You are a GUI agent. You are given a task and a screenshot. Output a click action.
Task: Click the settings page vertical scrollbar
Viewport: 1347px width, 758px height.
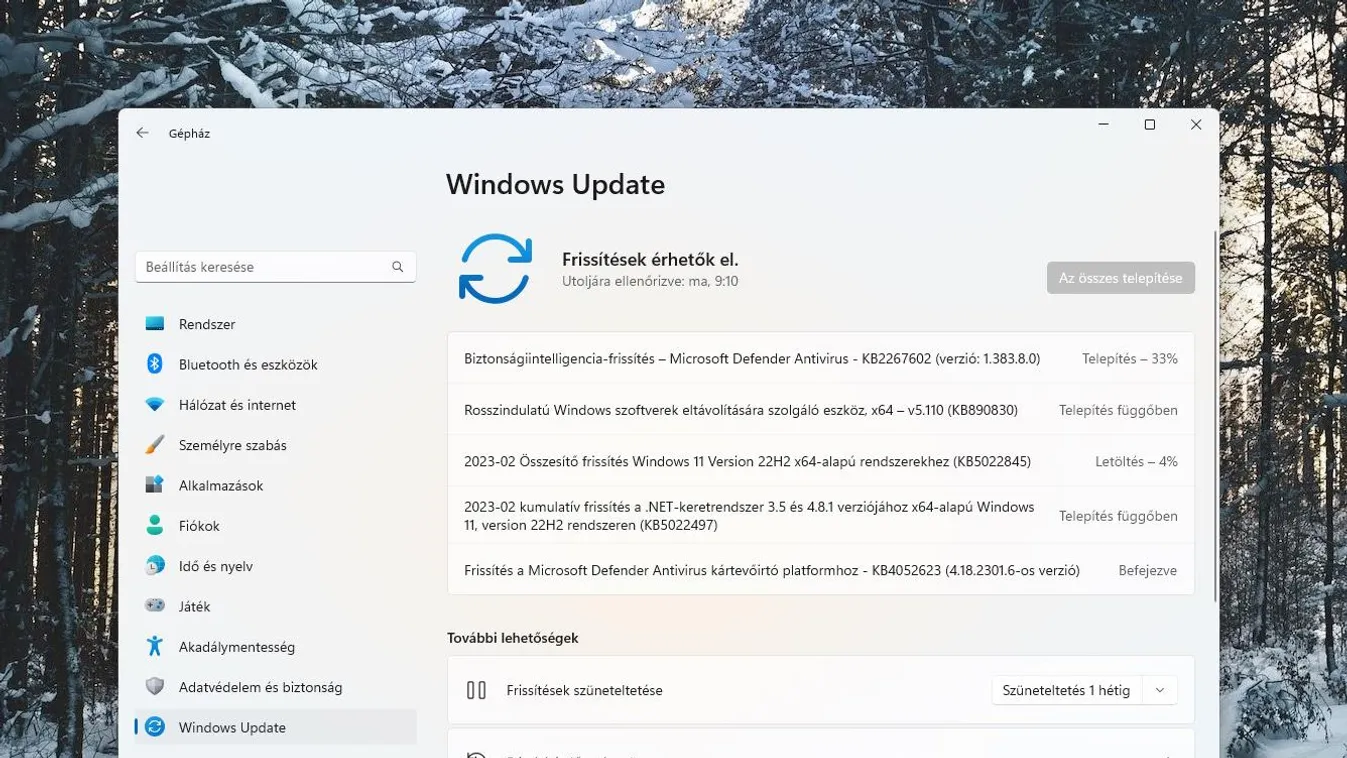pos(1216,415)
